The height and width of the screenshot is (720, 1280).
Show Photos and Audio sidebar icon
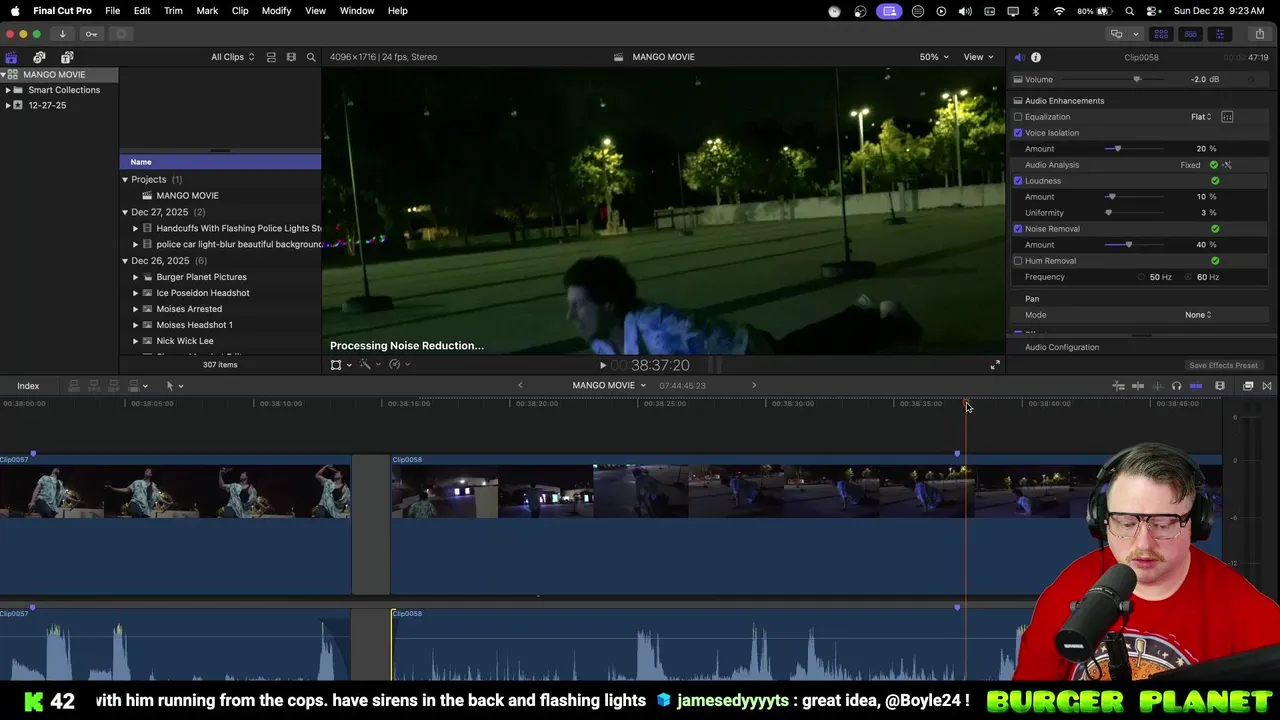pos(39,57)
